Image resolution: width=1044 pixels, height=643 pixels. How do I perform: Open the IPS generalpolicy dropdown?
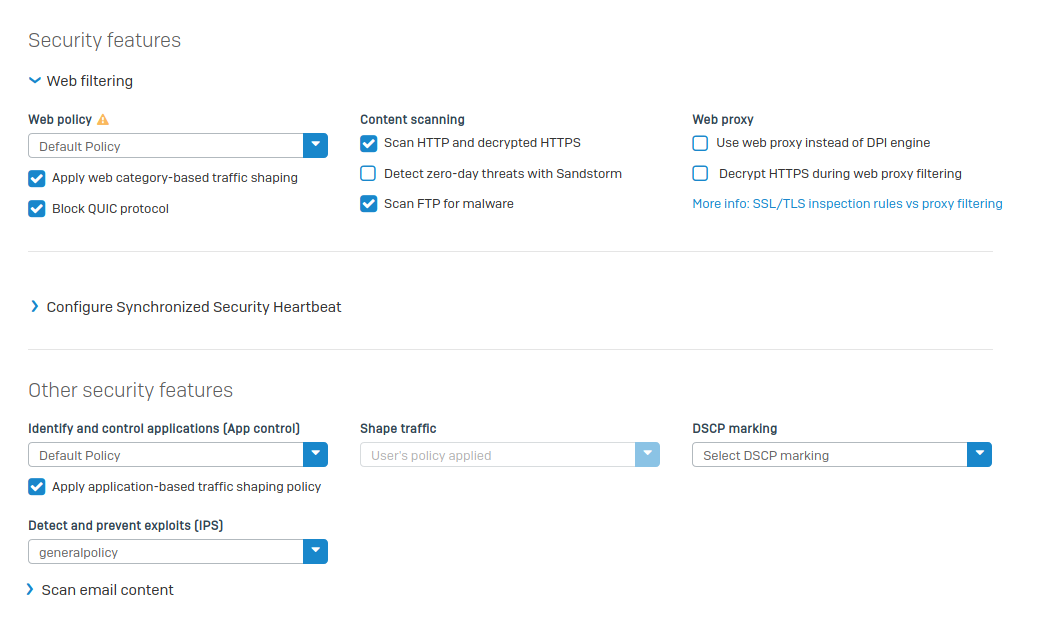315,552
